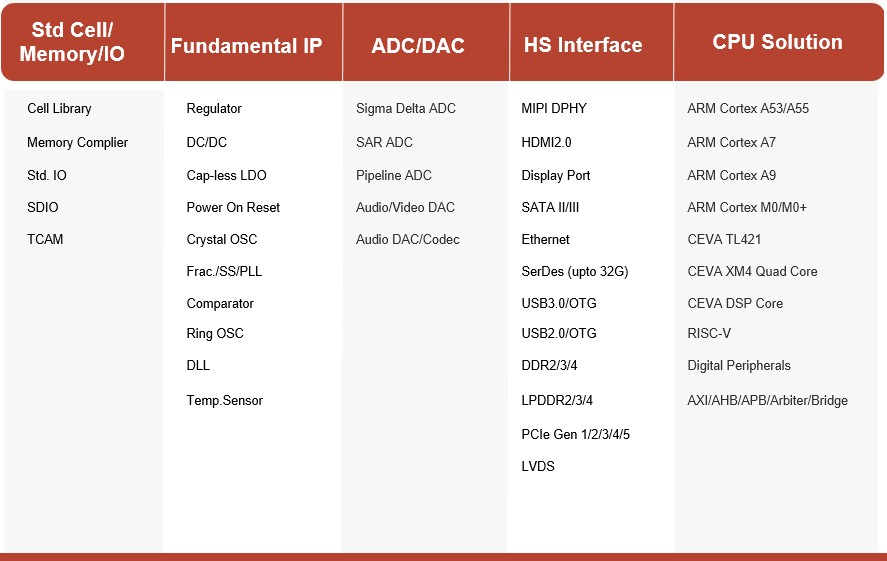
Task: Select PCIe Gen 1/2/3/4/5 item
Action: (x=575, y=434)
